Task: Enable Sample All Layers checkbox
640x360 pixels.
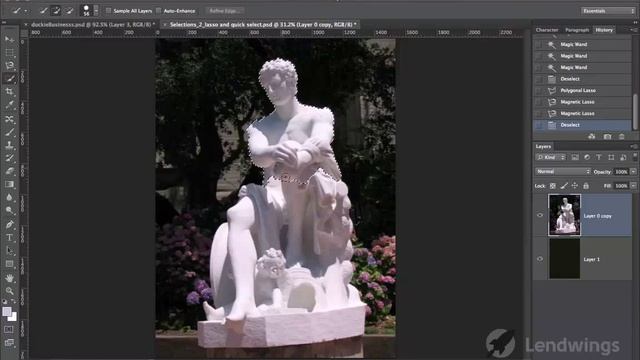Action: pos(109,11)
